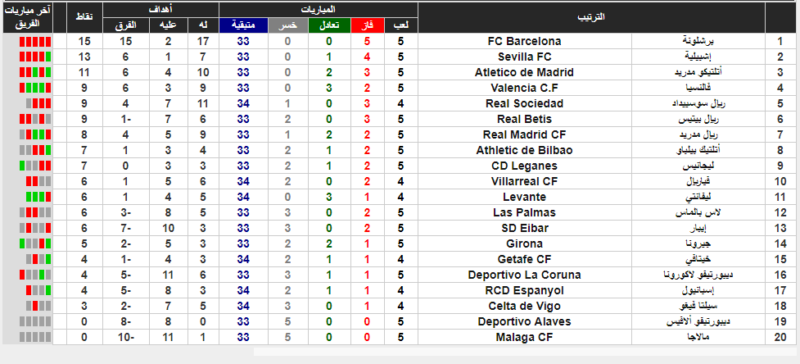Screen dimensions: 800x364
Task: Click the نقاط points column header
Action: click(x=84, y=17)
